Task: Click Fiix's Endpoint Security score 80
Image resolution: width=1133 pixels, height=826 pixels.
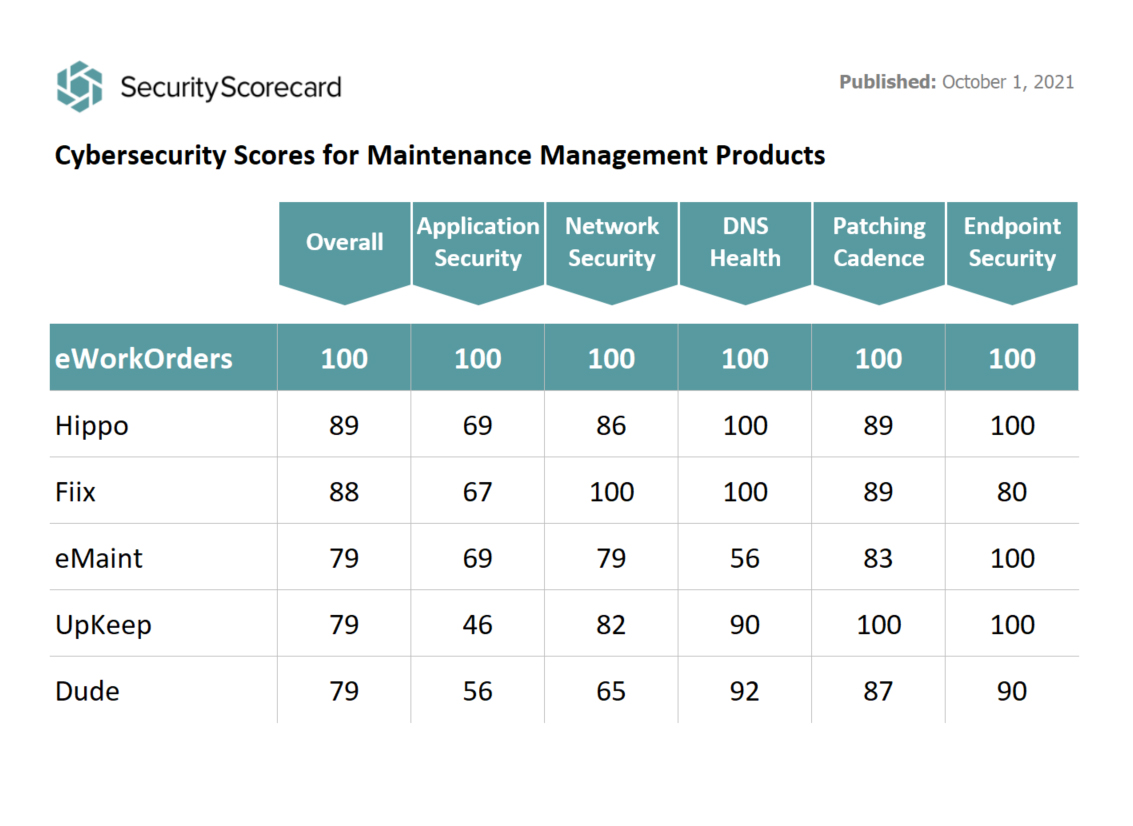Action: 1012,492
